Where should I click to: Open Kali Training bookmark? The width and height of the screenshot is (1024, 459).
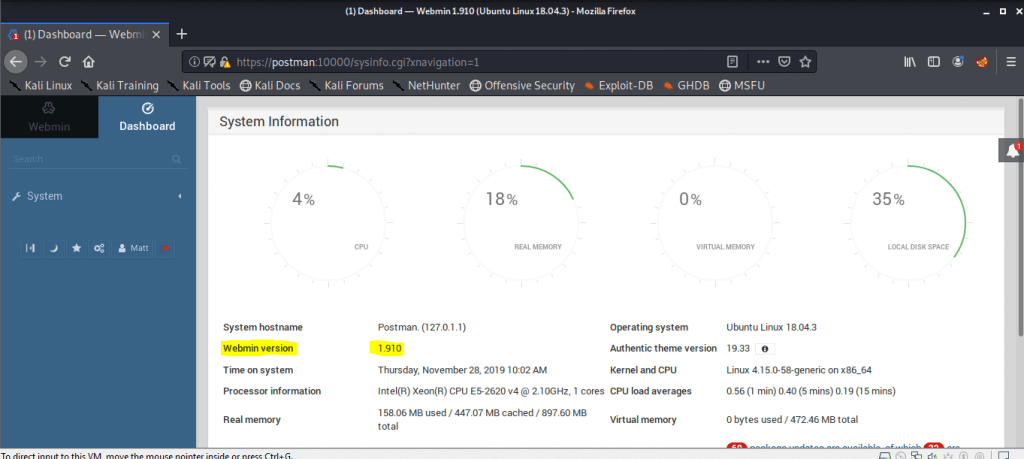pos(120,86)
